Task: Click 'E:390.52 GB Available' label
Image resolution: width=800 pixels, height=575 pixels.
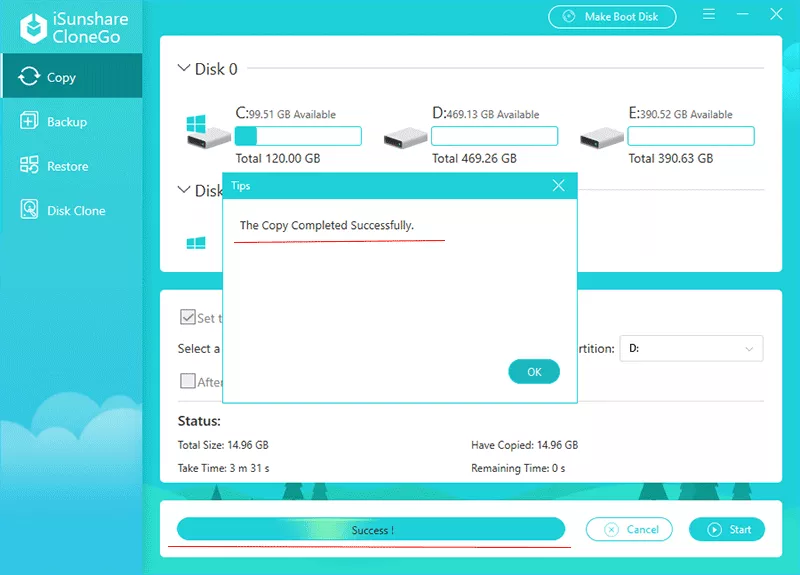Action: (x=680, y=113)
